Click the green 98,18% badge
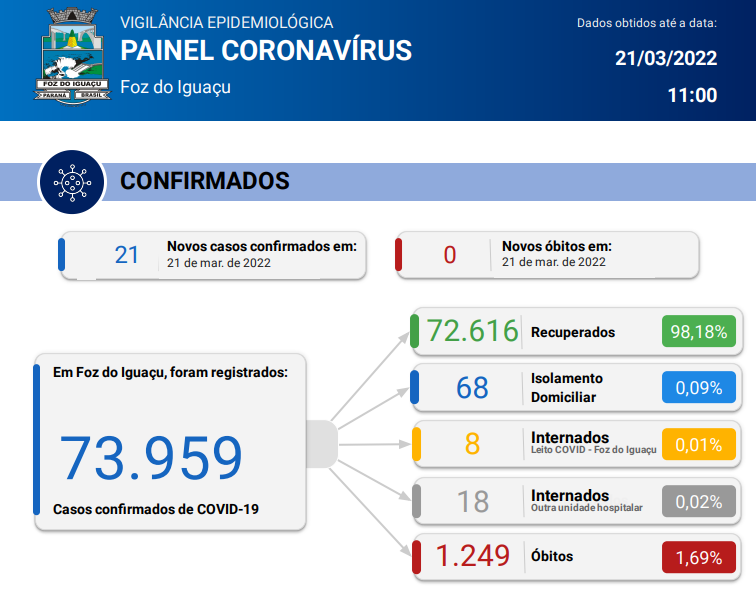Viewport: 756px width, 590px height. point(699,332)
